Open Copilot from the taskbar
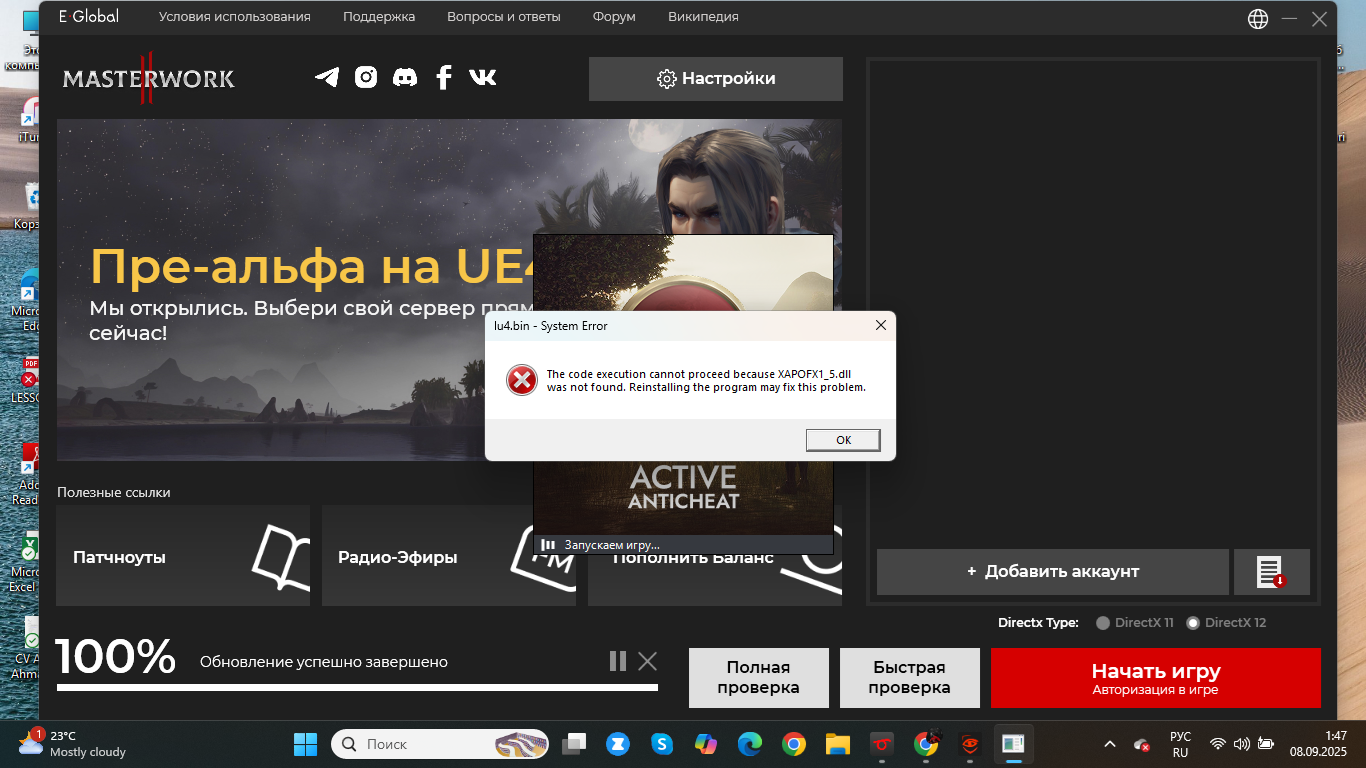 pyautogui.click(x=706, y=744)
